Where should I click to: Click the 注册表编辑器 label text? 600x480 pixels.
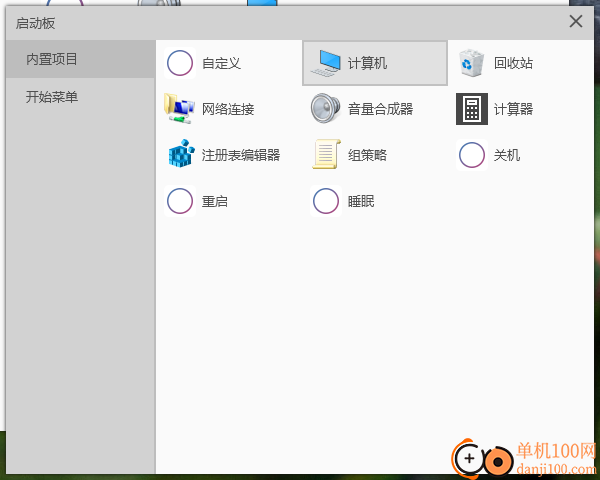click(x=241, y=155)
